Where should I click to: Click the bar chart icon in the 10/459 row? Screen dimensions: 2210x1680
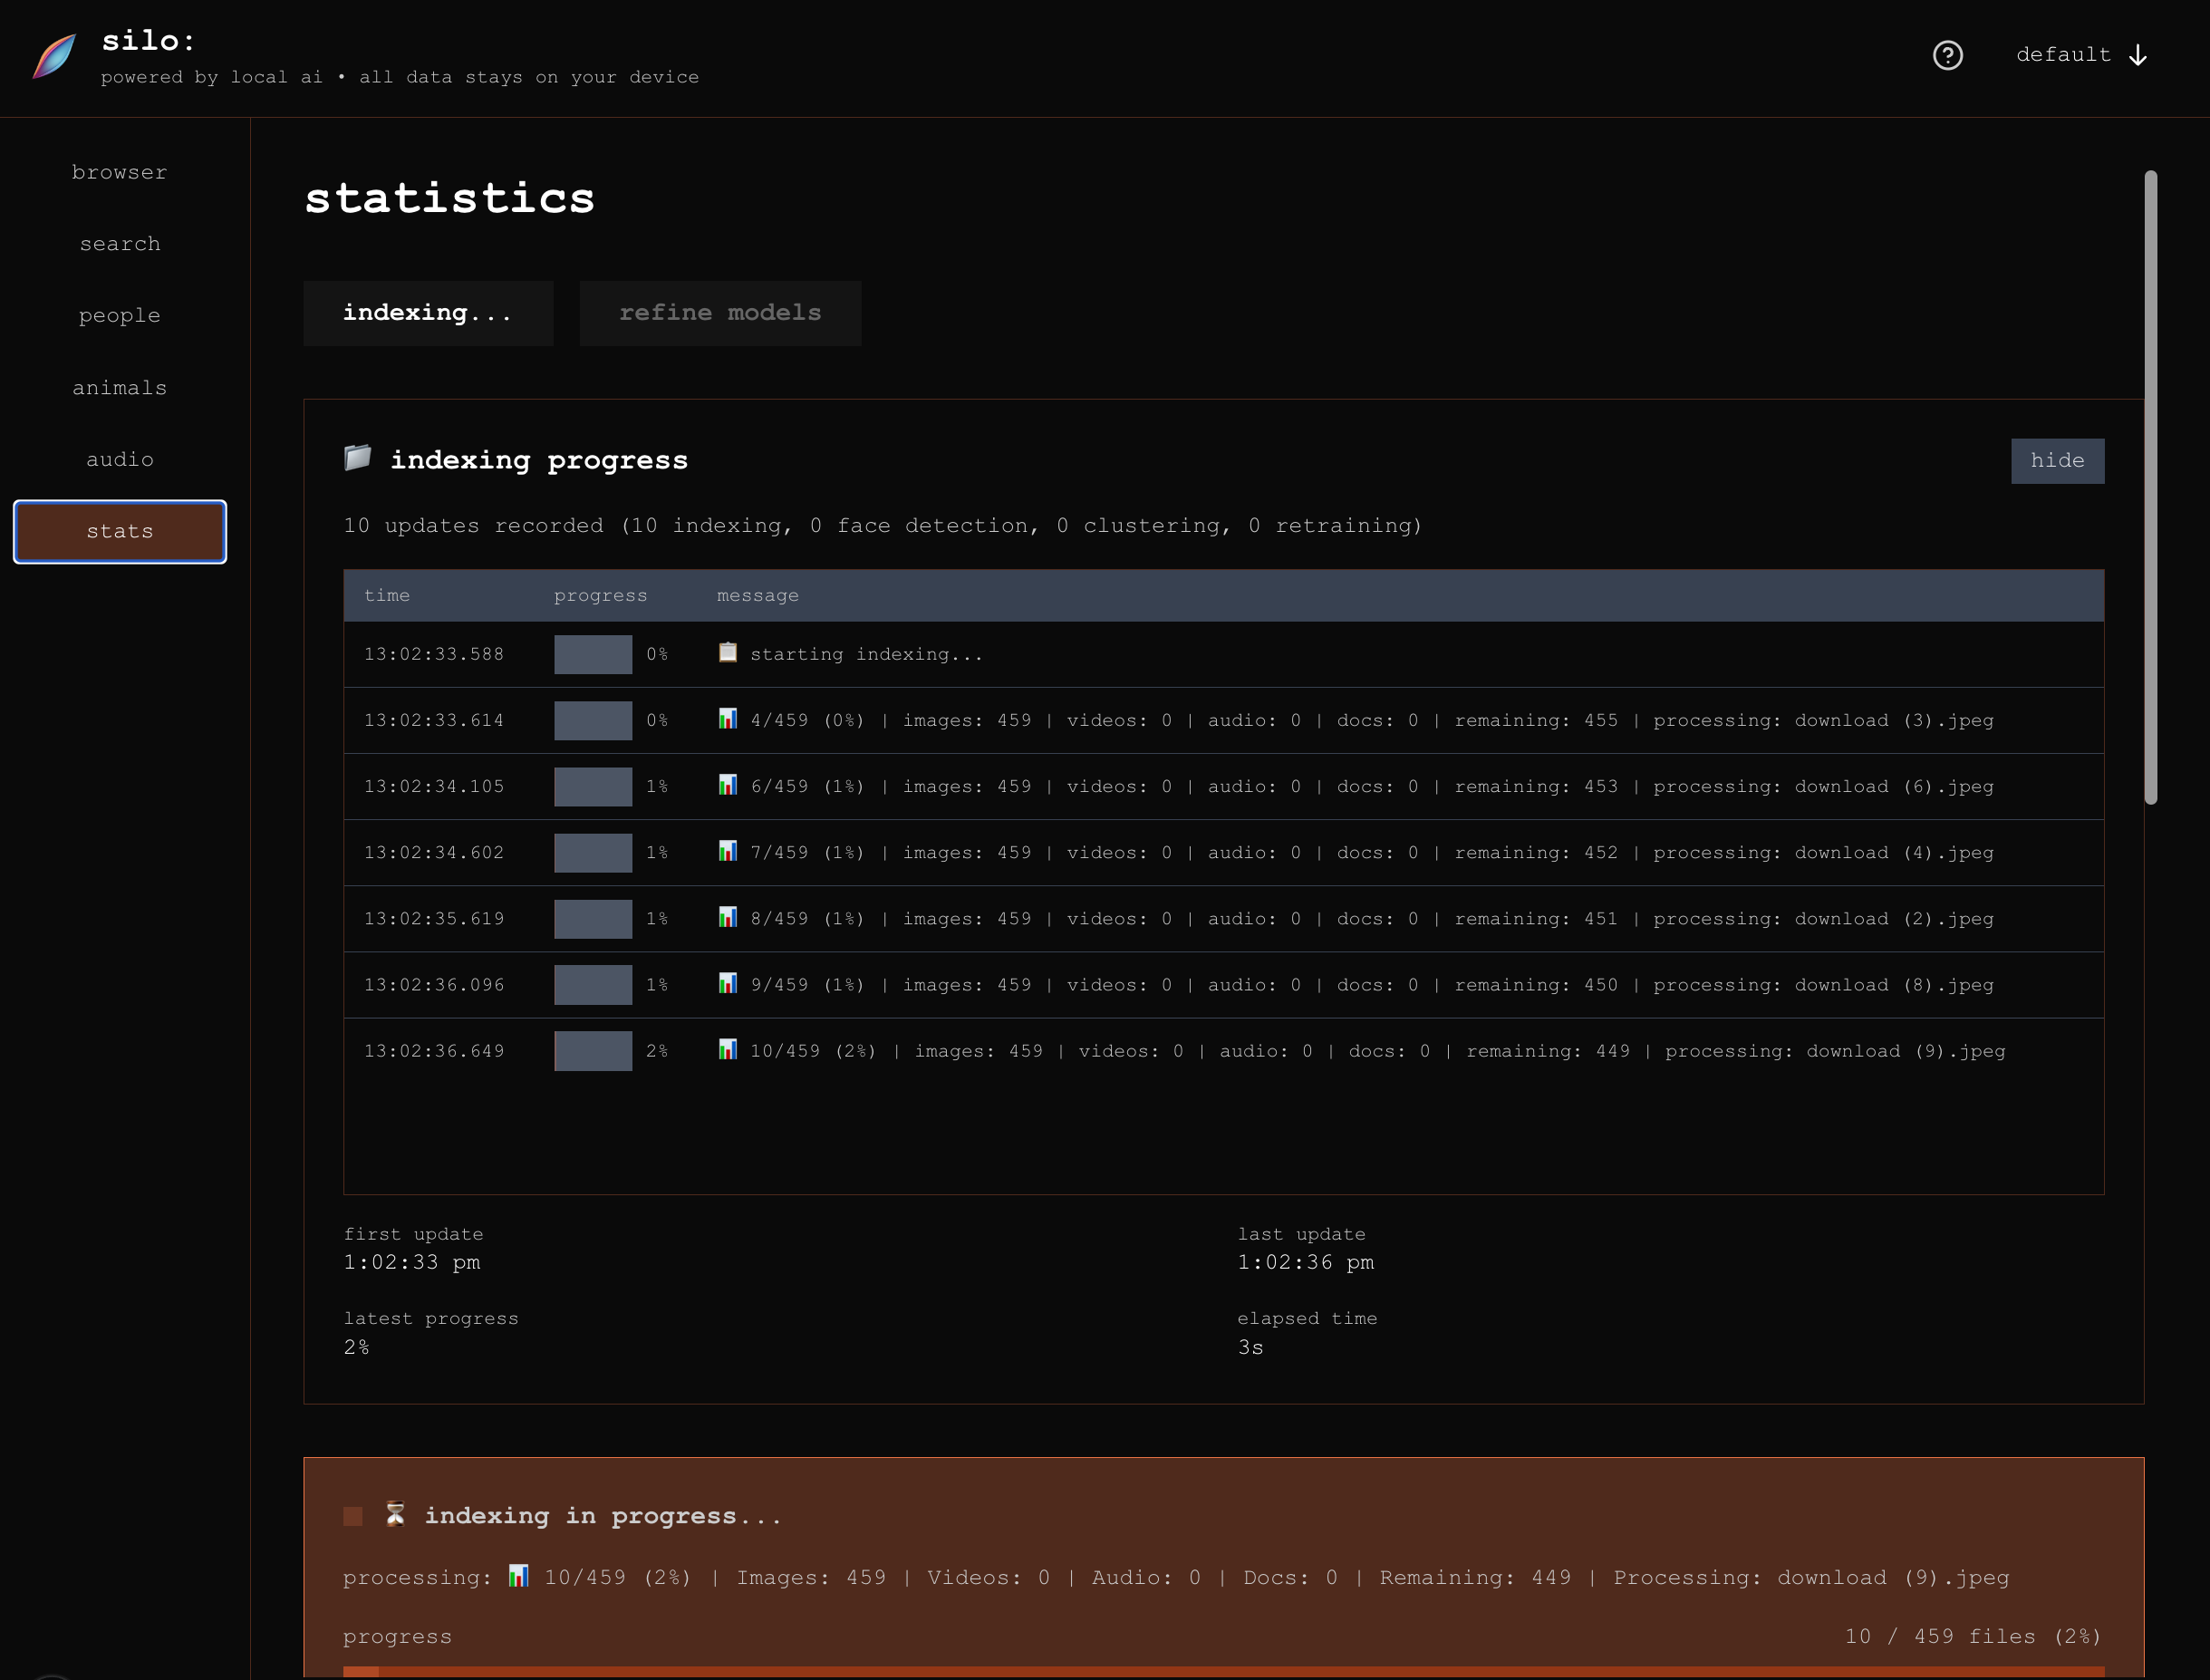click(728, 1050)
